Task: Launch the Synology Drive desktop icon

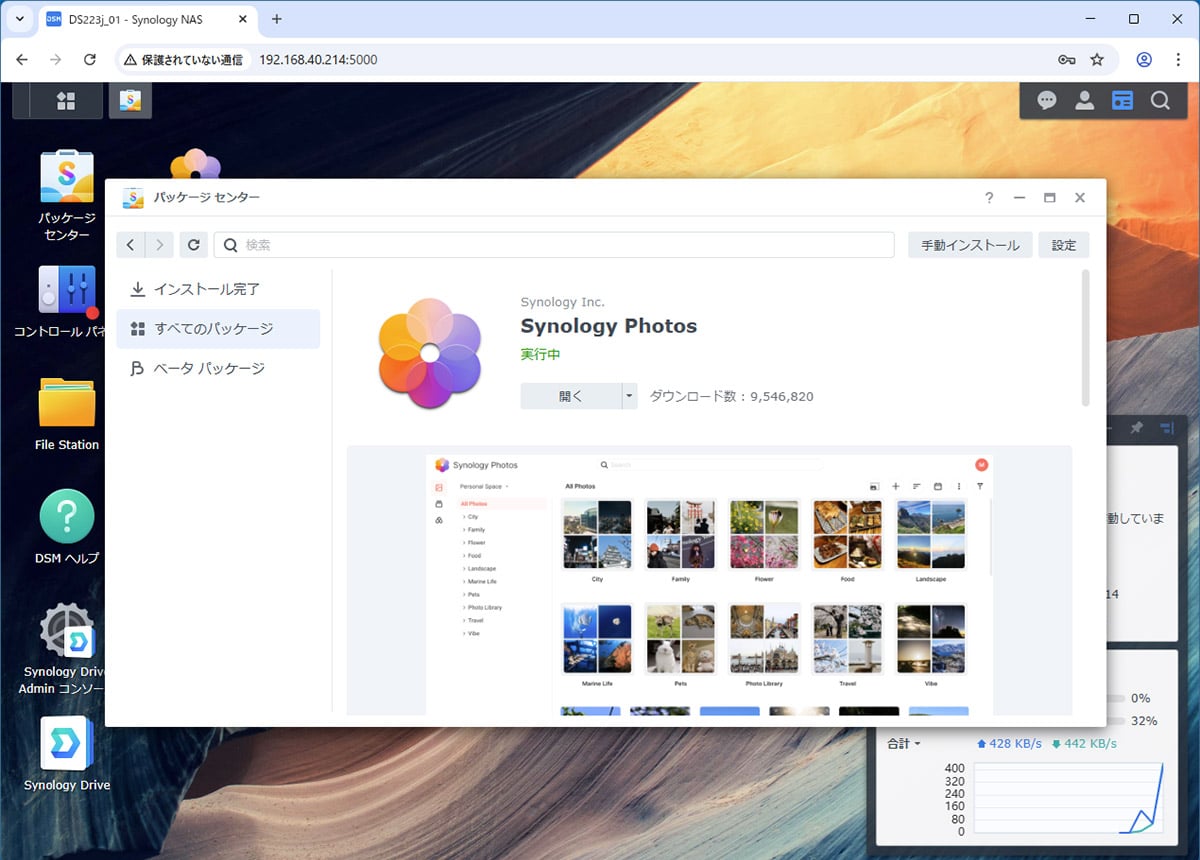Action: [67, 744]
